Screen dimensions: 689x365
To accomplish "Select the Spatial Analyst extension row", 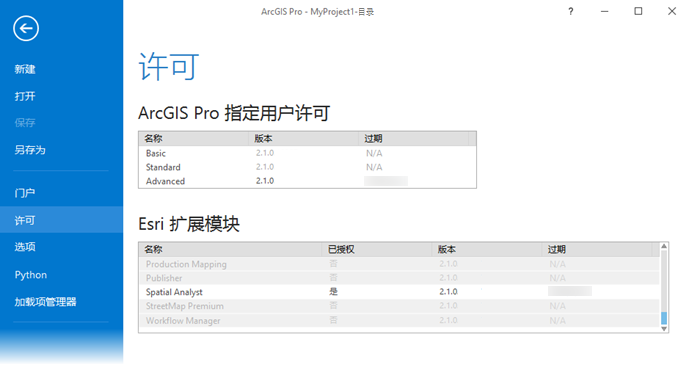I will [x=399, y=292].
